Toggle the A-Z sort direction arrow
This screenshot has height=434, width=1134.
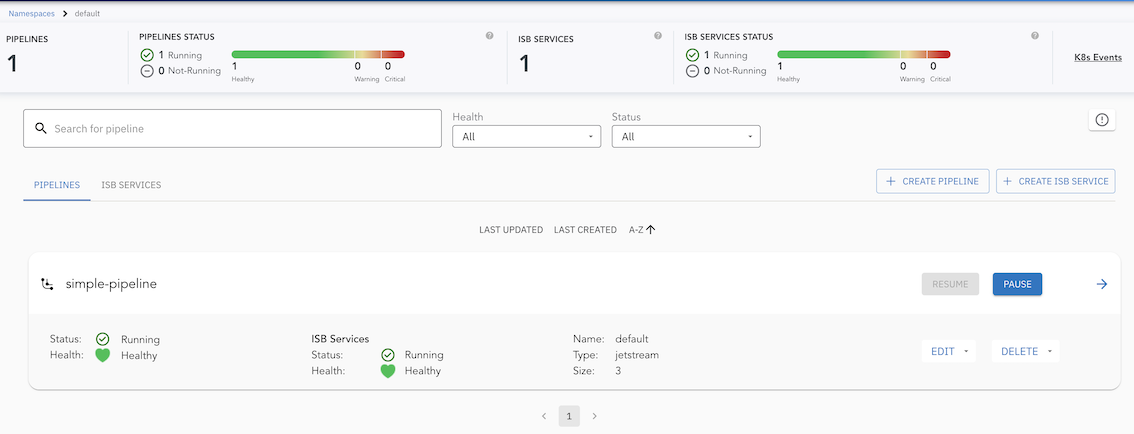[650, 229]
